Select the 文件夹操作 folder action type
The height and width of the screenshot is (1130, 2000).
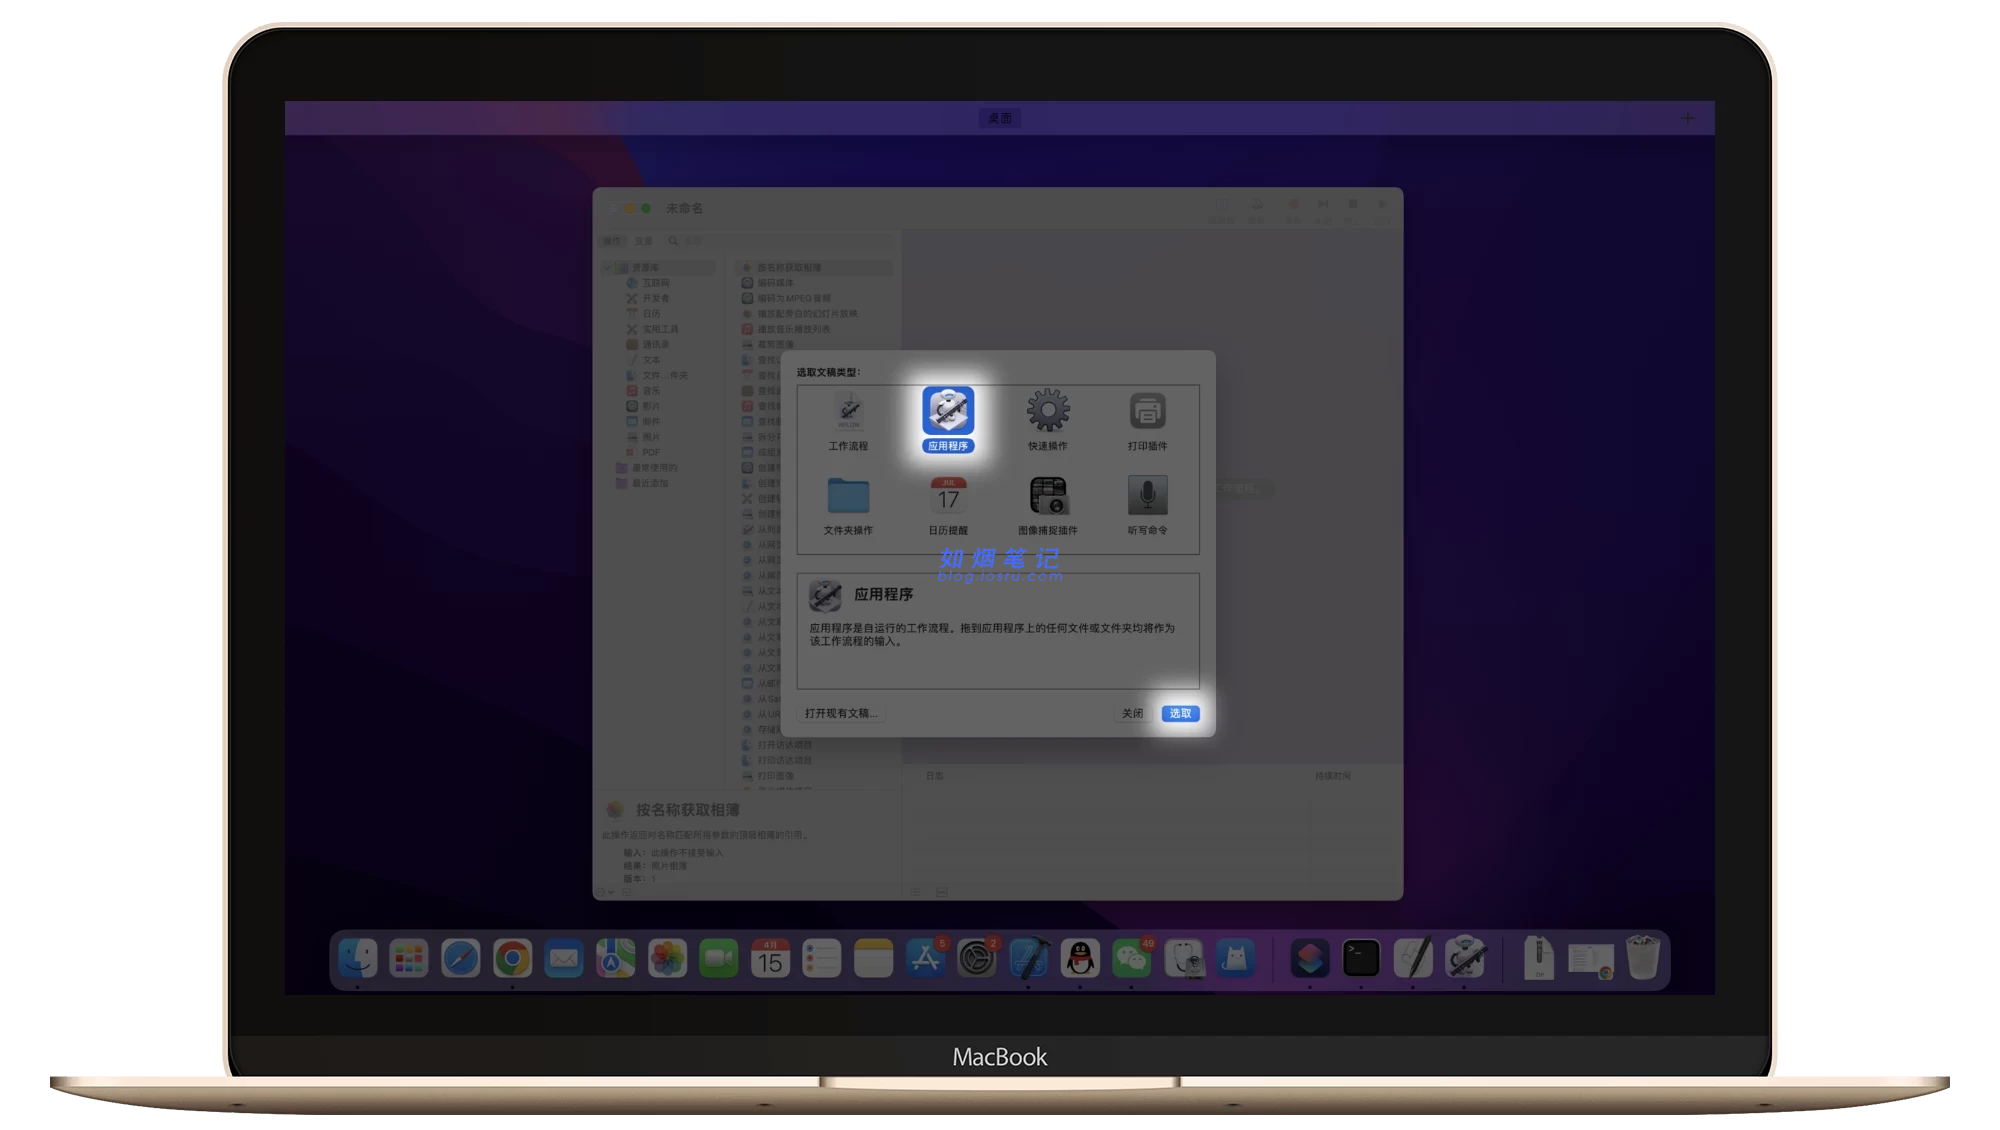848,505
